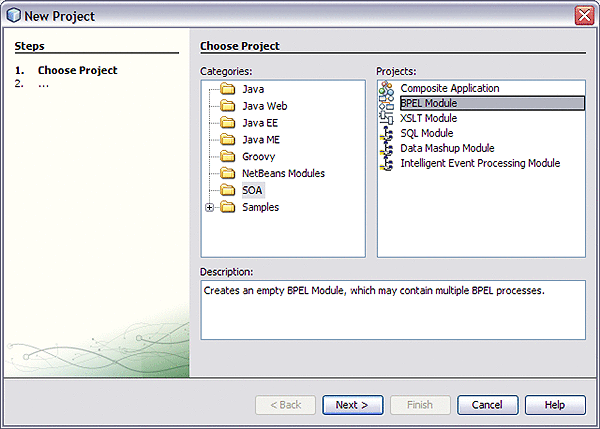
Task: Click the XSLT Module project icon
Action: coord(386,118)
